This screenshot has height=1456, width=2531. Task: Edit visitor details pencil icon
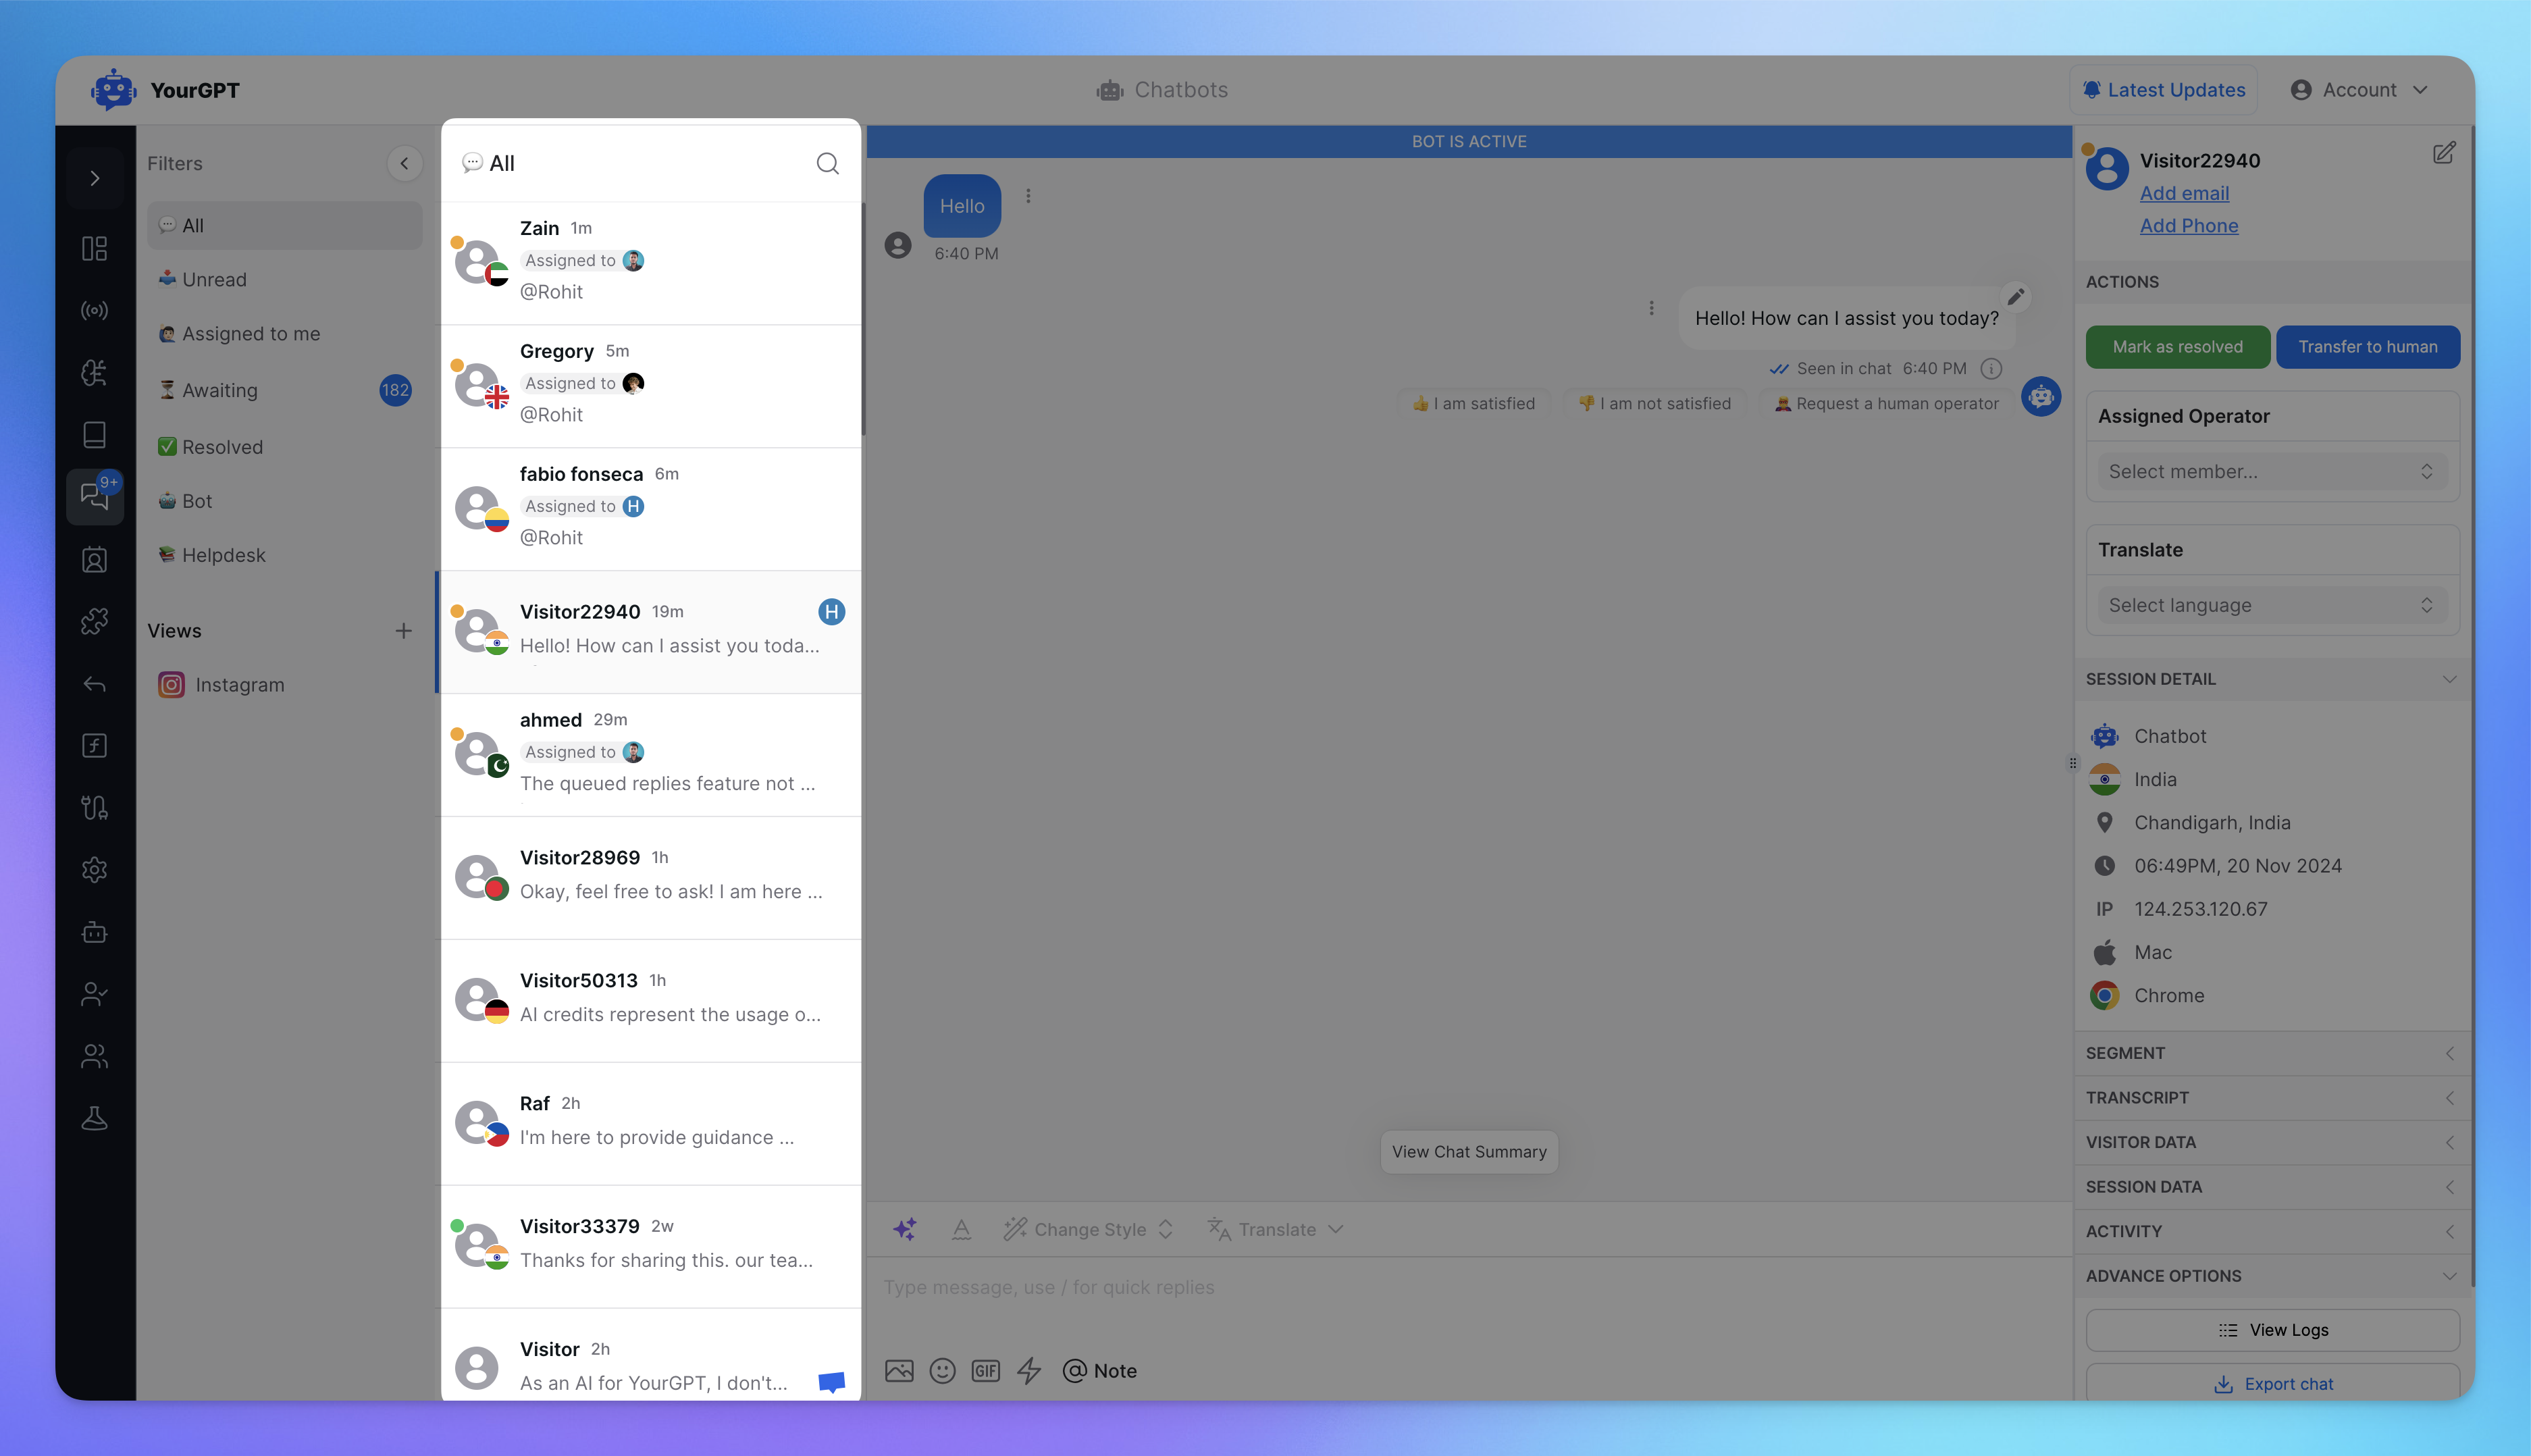[2444, 153]
